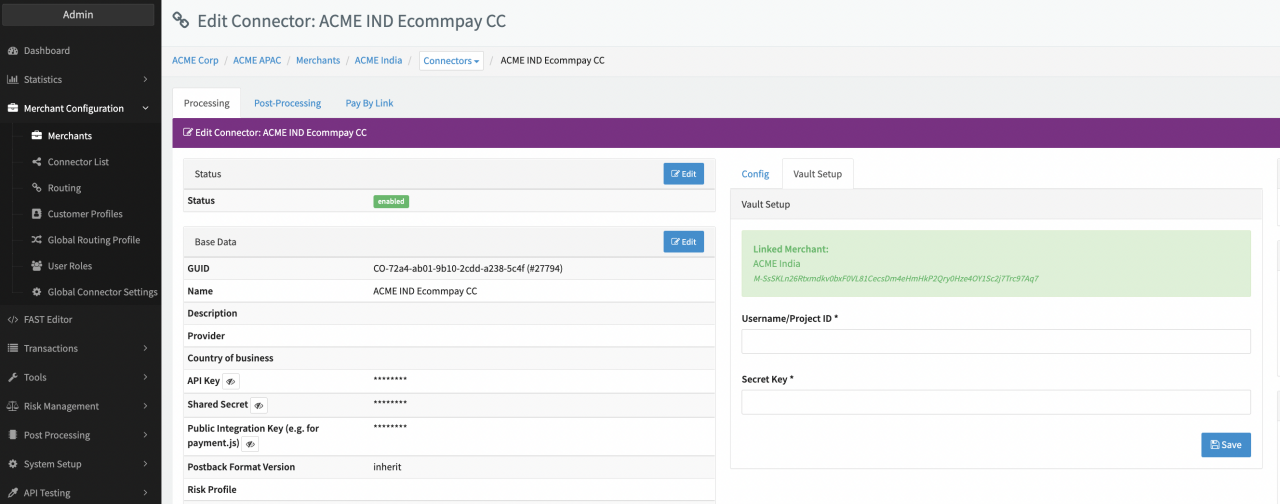Click the Global Routing Profile shuffle icon

(x=37, y=240)
